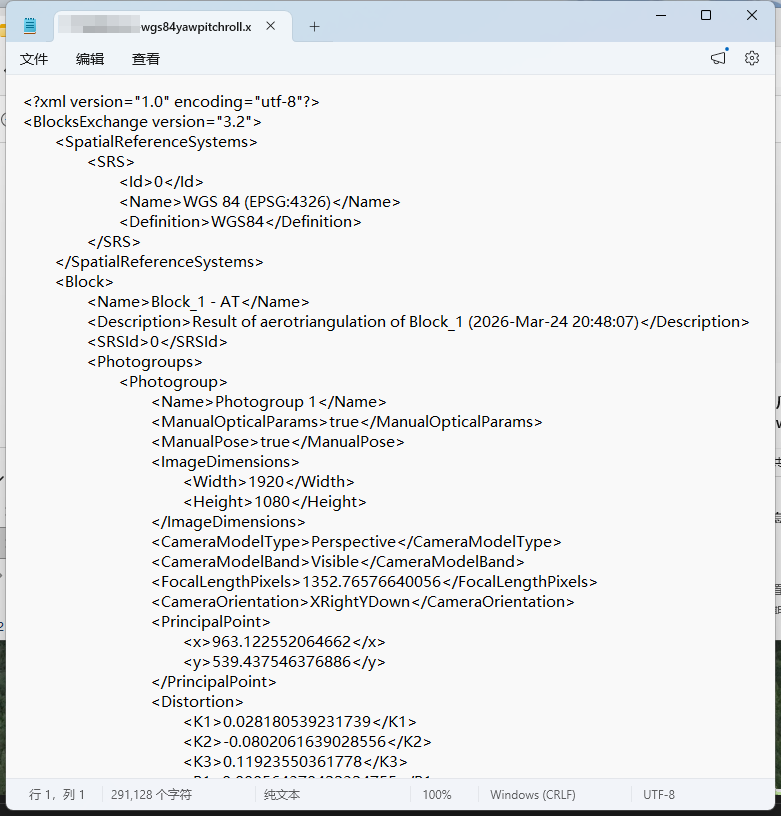Minimize the Notepad window
Image resolution: width=781 pixels, height=816 pixels.
pyautogui.click(x=660, y=15)
